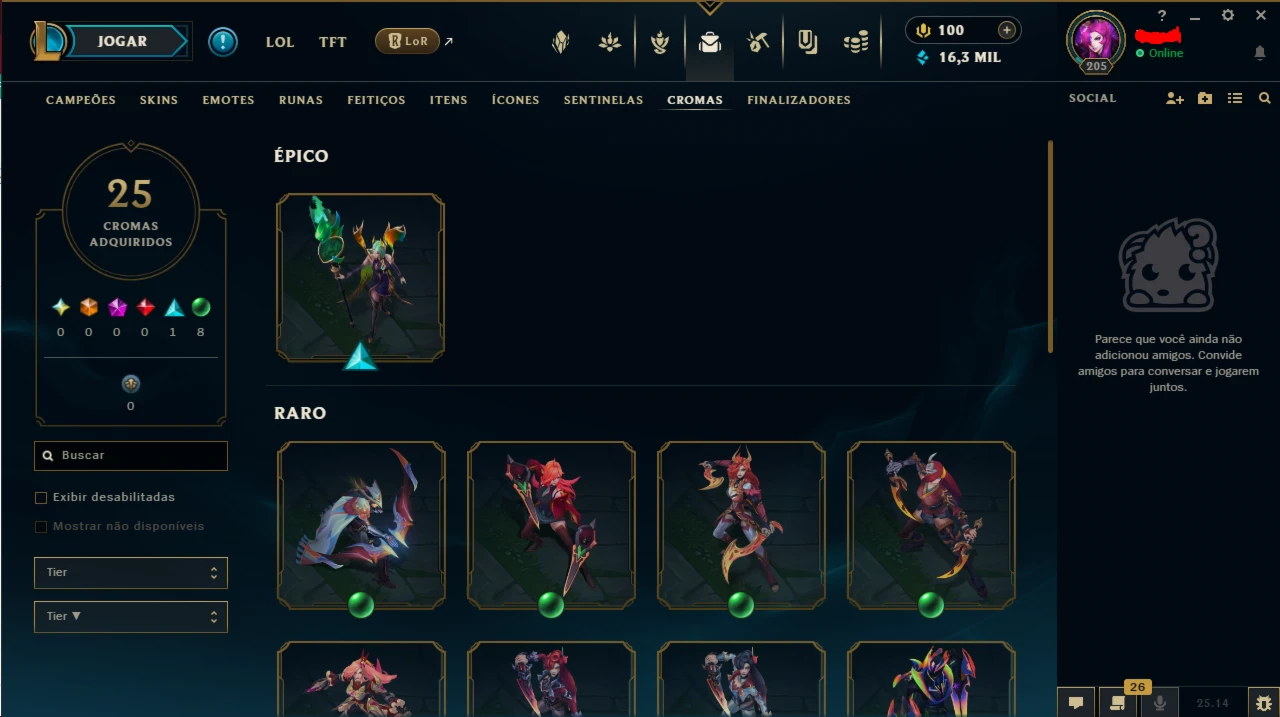
Task: Open the Sentinelas tab
Action: [603, 100]
